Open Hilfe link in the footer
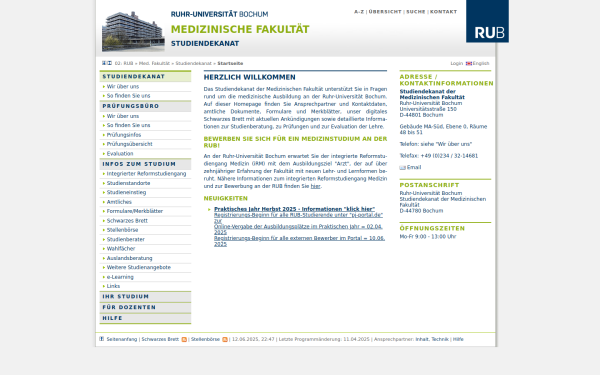 [x=458, y=339]
